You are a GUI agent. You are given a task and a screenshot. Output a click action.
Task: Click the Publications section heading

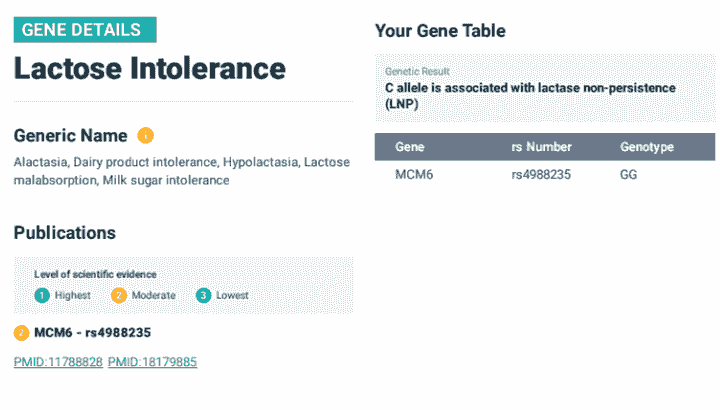(65, 233)
